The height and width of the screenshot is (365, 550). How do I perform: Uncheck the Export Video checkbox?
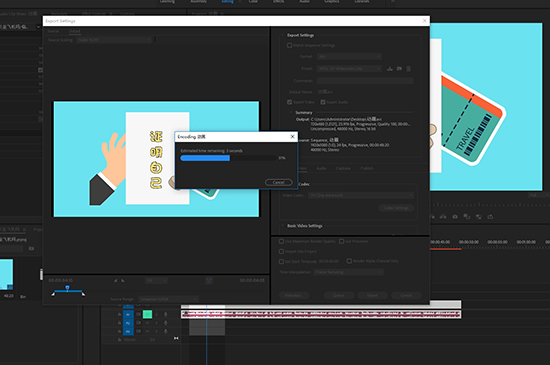pos(289,102)
